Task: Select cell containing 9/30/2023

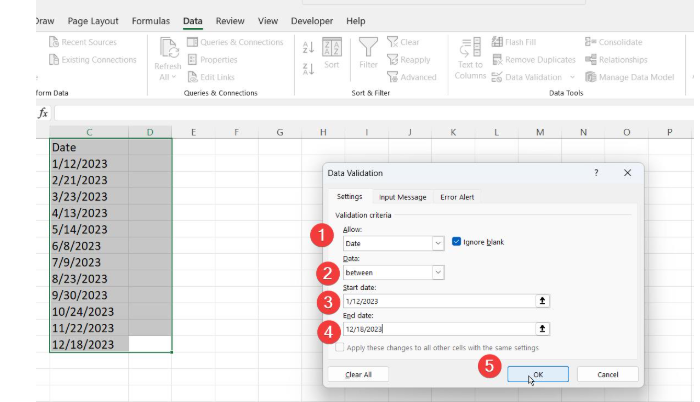Action: (89, 295)
